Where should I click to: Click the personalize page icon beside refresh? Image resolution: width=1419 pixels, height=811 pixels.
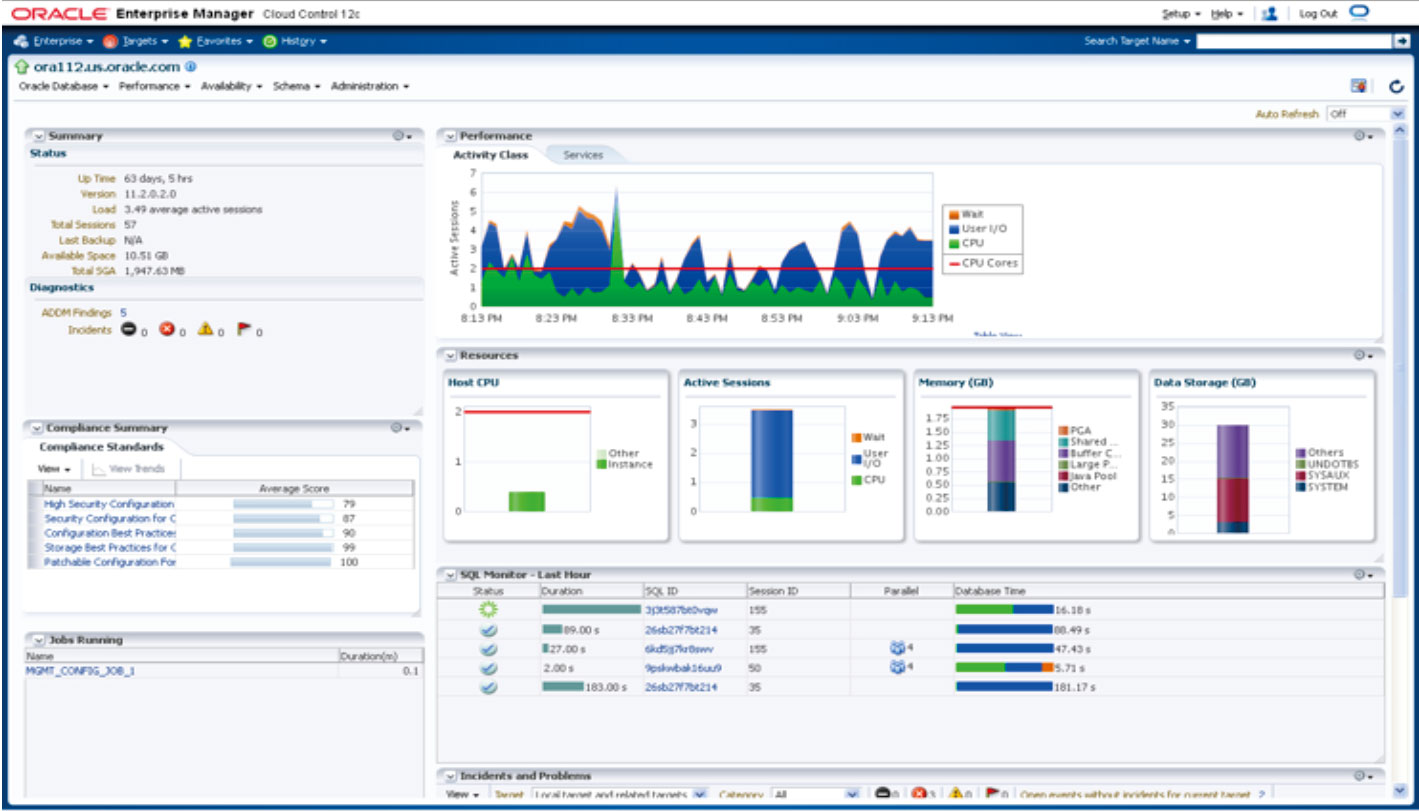[x=1359, y=87]
